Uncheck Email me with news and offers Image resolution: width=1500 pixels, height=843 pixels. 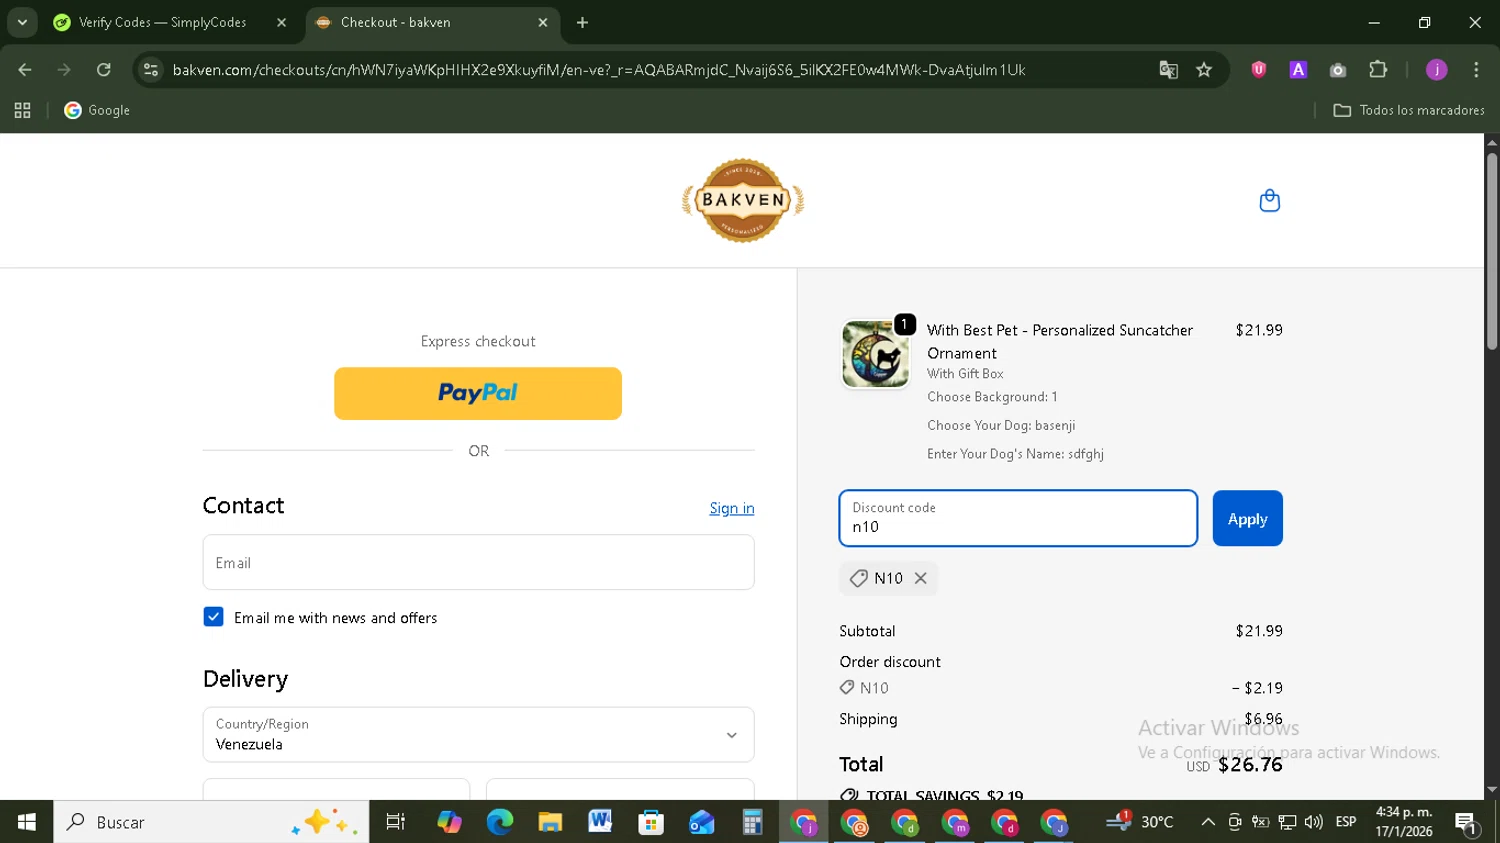coord(213,617)
